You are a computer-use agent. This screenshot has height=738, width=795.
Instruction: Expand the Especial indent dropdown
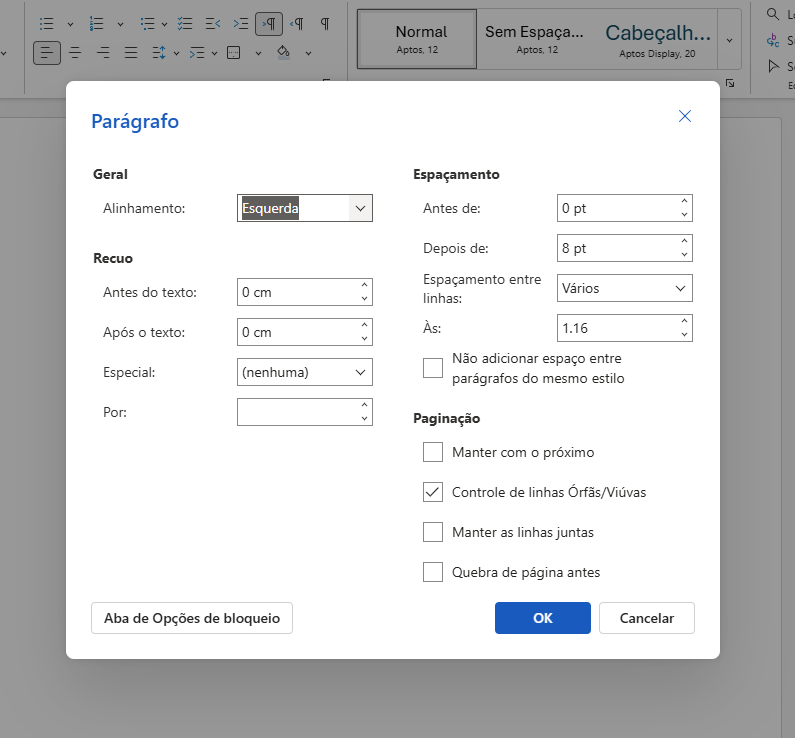[x=305, y=372]
